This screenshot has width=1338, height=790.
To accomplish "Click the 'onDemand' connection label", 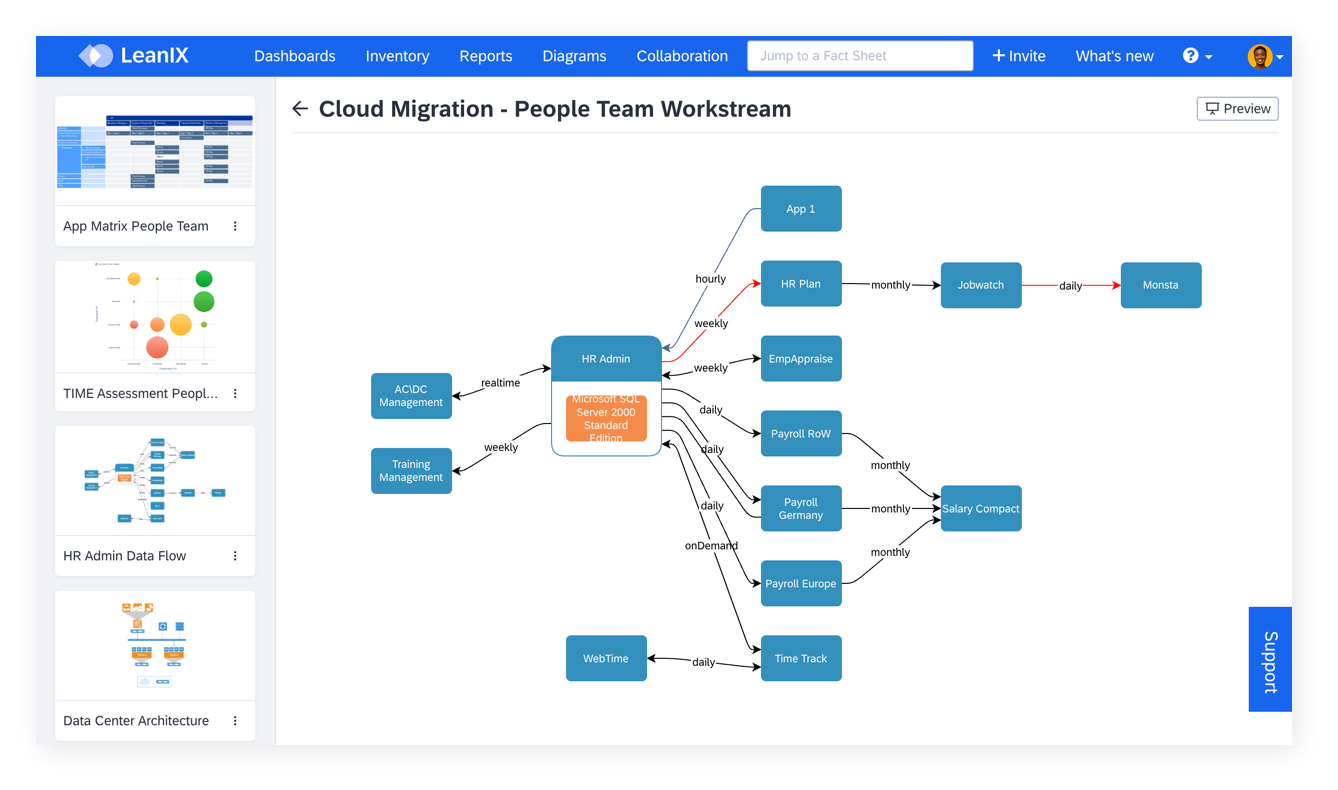I will pos(711,546).
